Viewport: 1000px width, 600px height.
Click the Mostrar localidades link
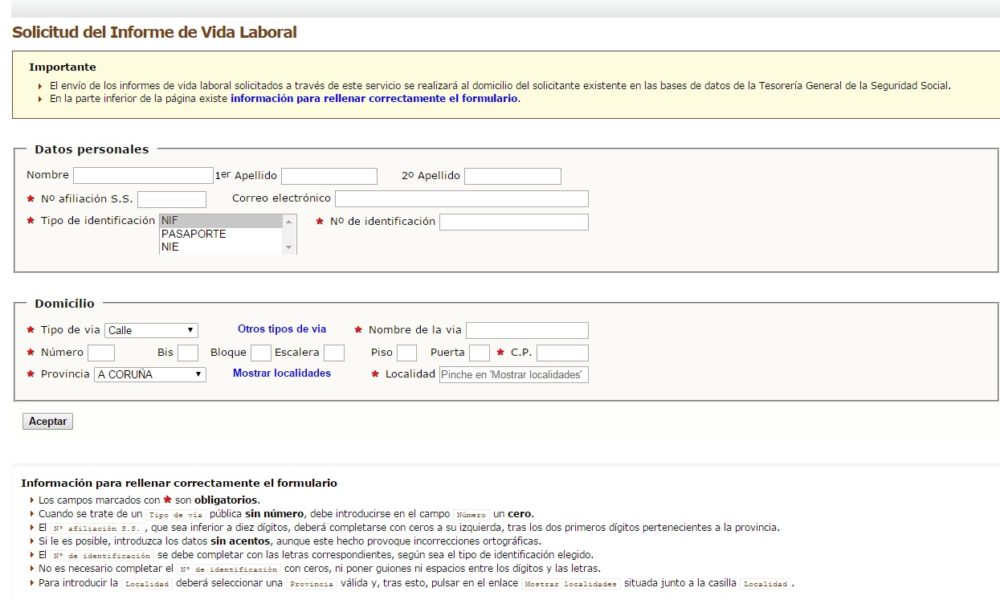(281, 373)
